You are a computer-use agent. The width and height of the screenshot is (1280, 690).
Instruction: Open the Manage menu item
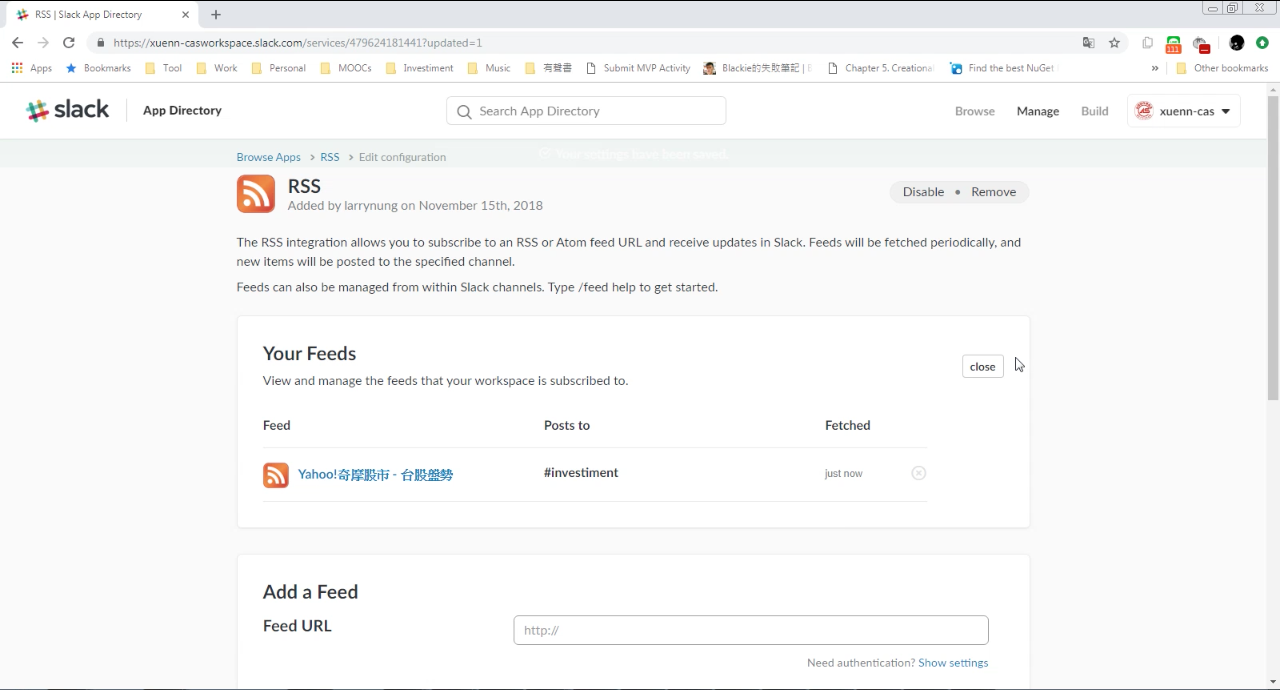pyautogui.click(x=1038, y=111)
